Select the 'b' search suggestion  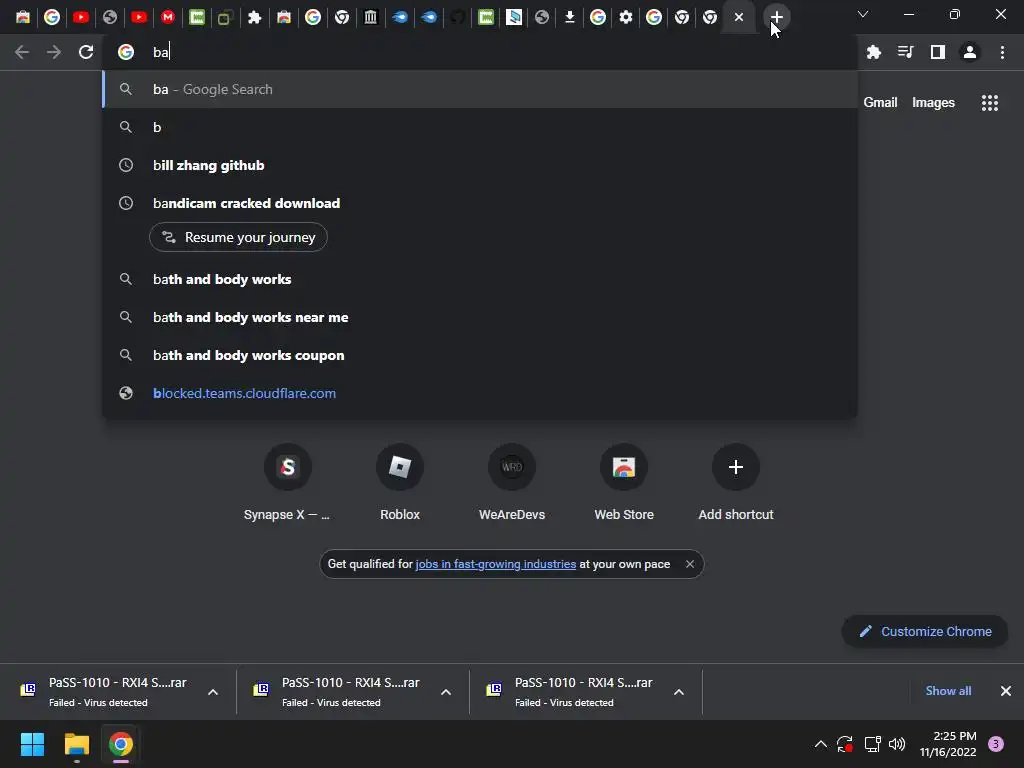tap(480, 127)
